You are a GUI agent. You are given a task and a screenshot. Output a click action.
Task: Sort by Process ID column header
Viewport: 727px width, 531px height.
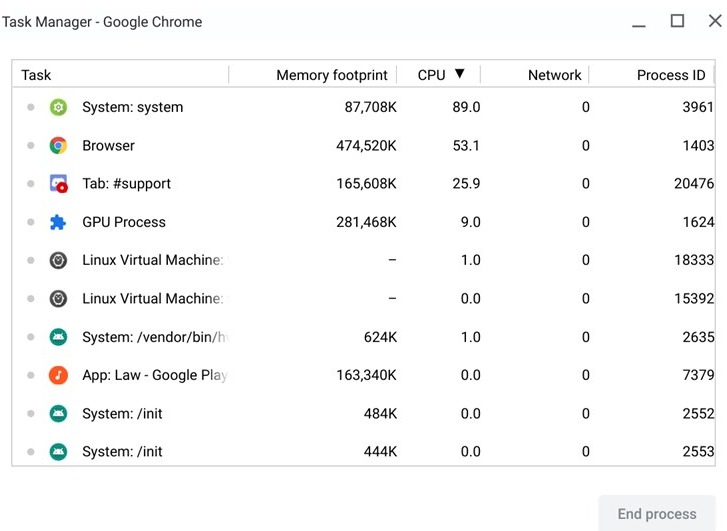tap(651, 75)
